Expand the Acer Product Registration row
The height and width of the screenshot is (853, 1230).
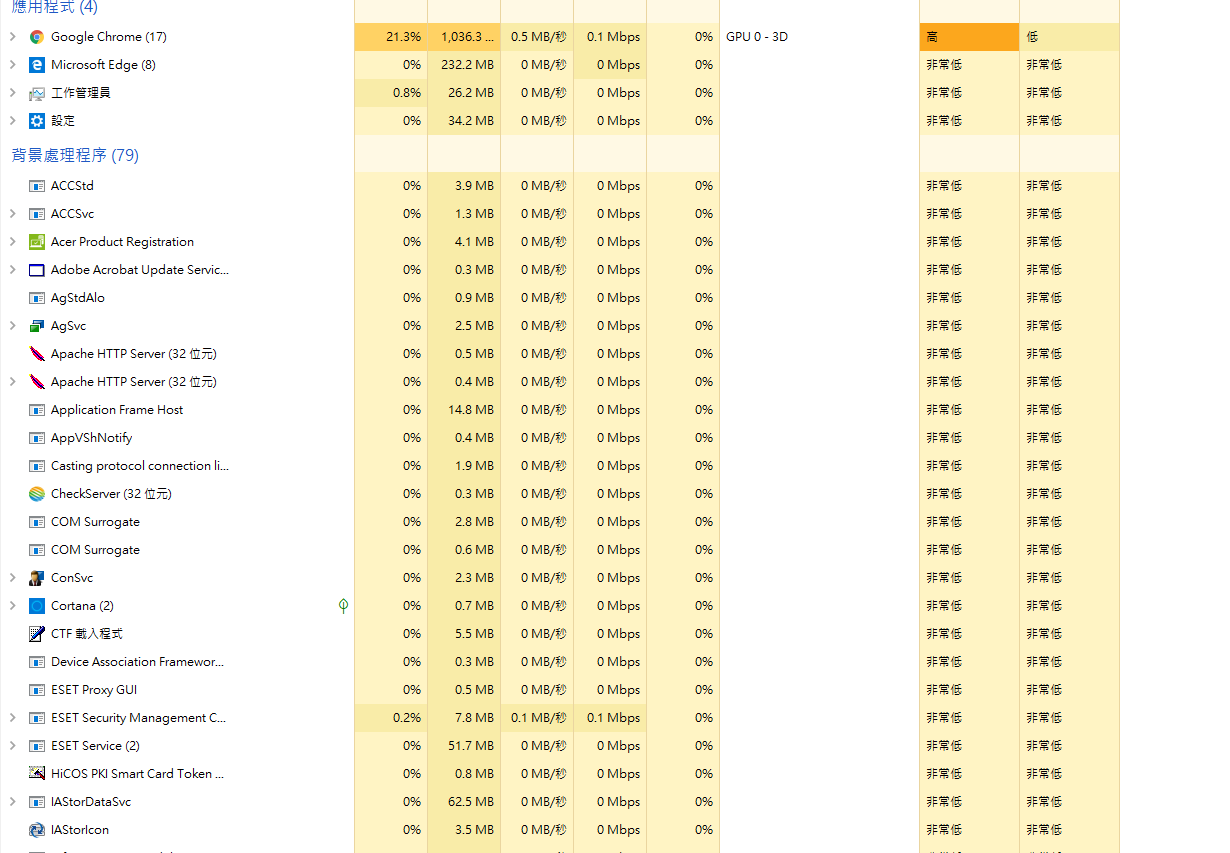click(x=12, y=242)
